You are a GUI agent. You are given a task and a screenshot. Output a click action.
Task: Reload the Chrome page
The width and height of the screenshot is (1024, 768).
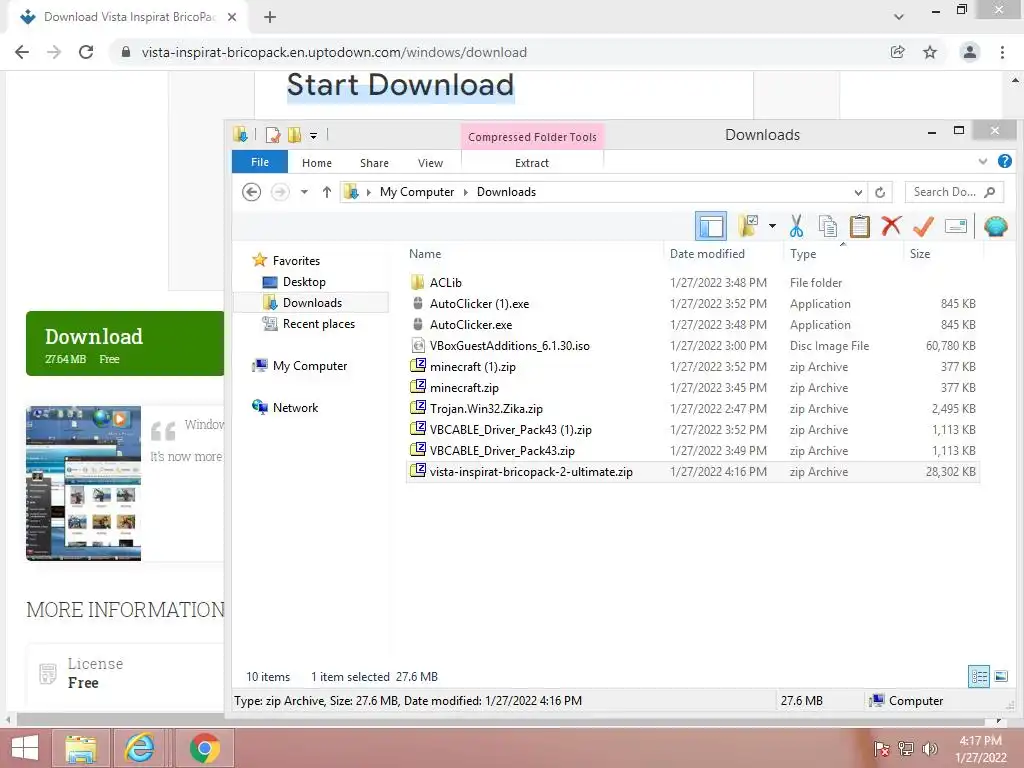pyautogui.click(x=86, y=52)
